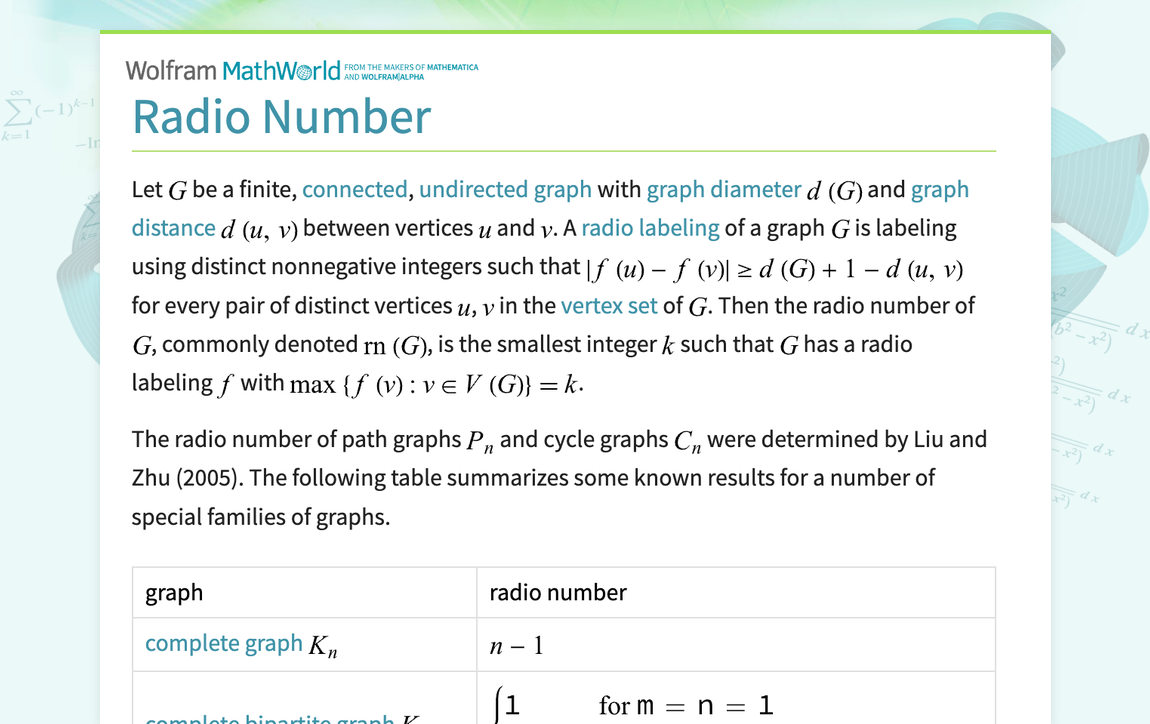This screenshot has height=724, width=1150.
Task: Click the MathWorld wordmark text
Action: pyautogui.click(x=281, y=70)
